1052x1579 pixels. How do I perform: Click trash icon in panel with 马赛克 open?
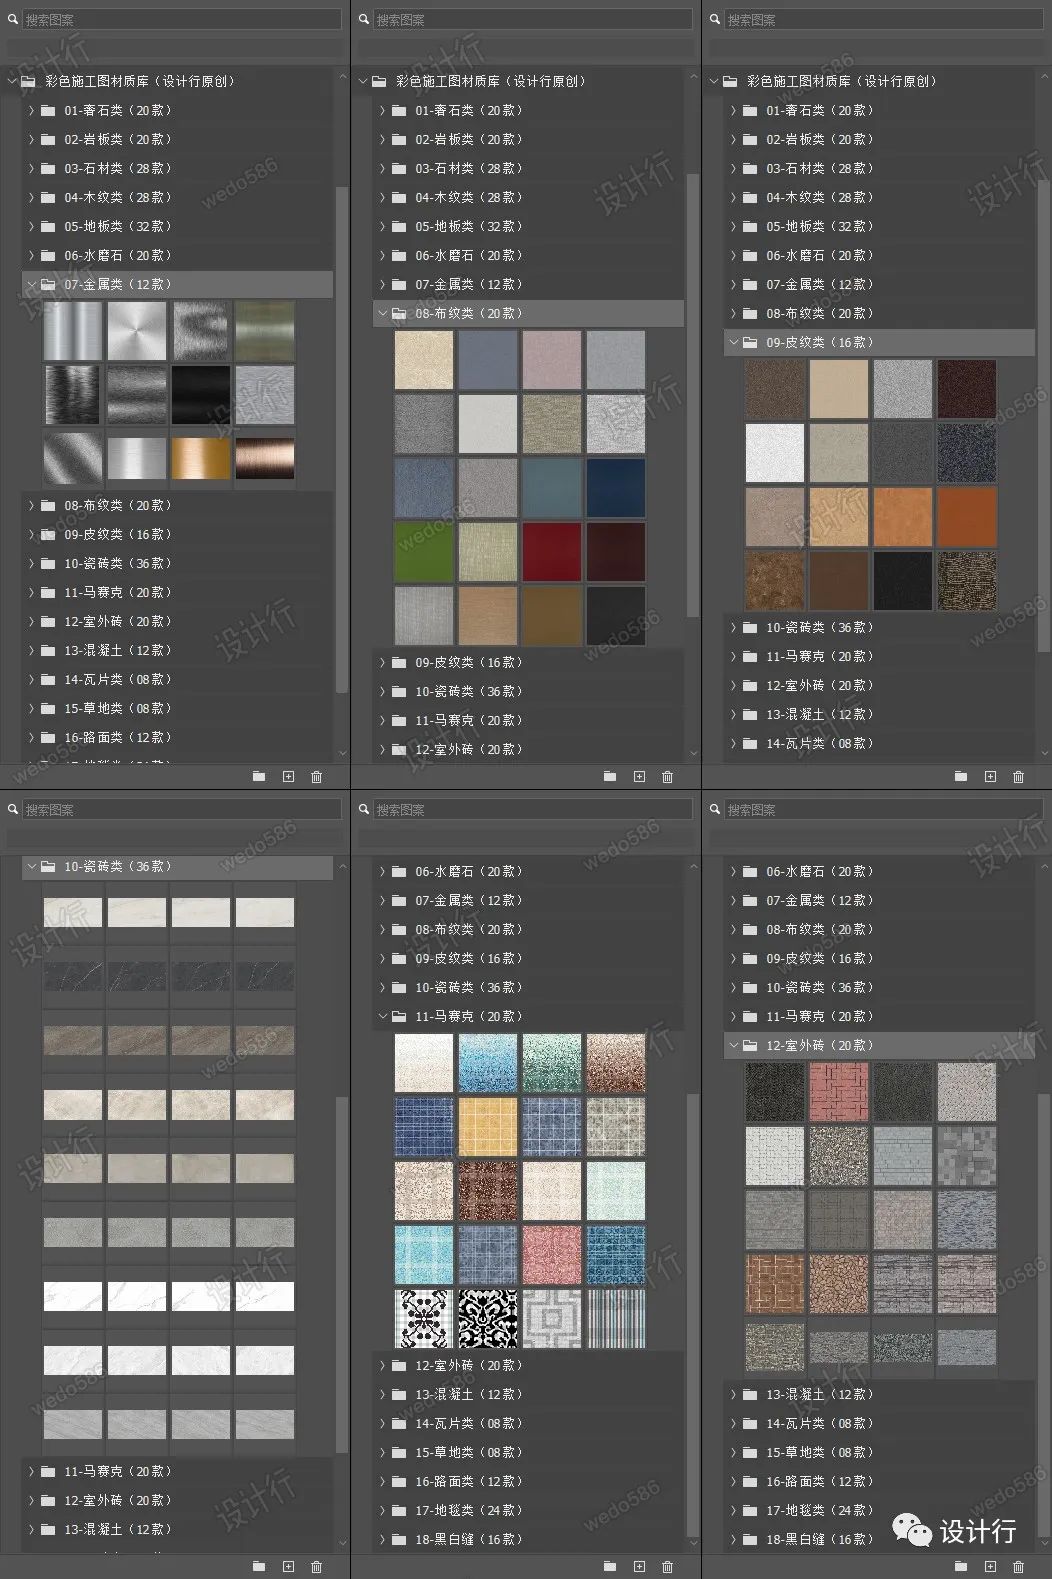click(x=668, y=1566)
